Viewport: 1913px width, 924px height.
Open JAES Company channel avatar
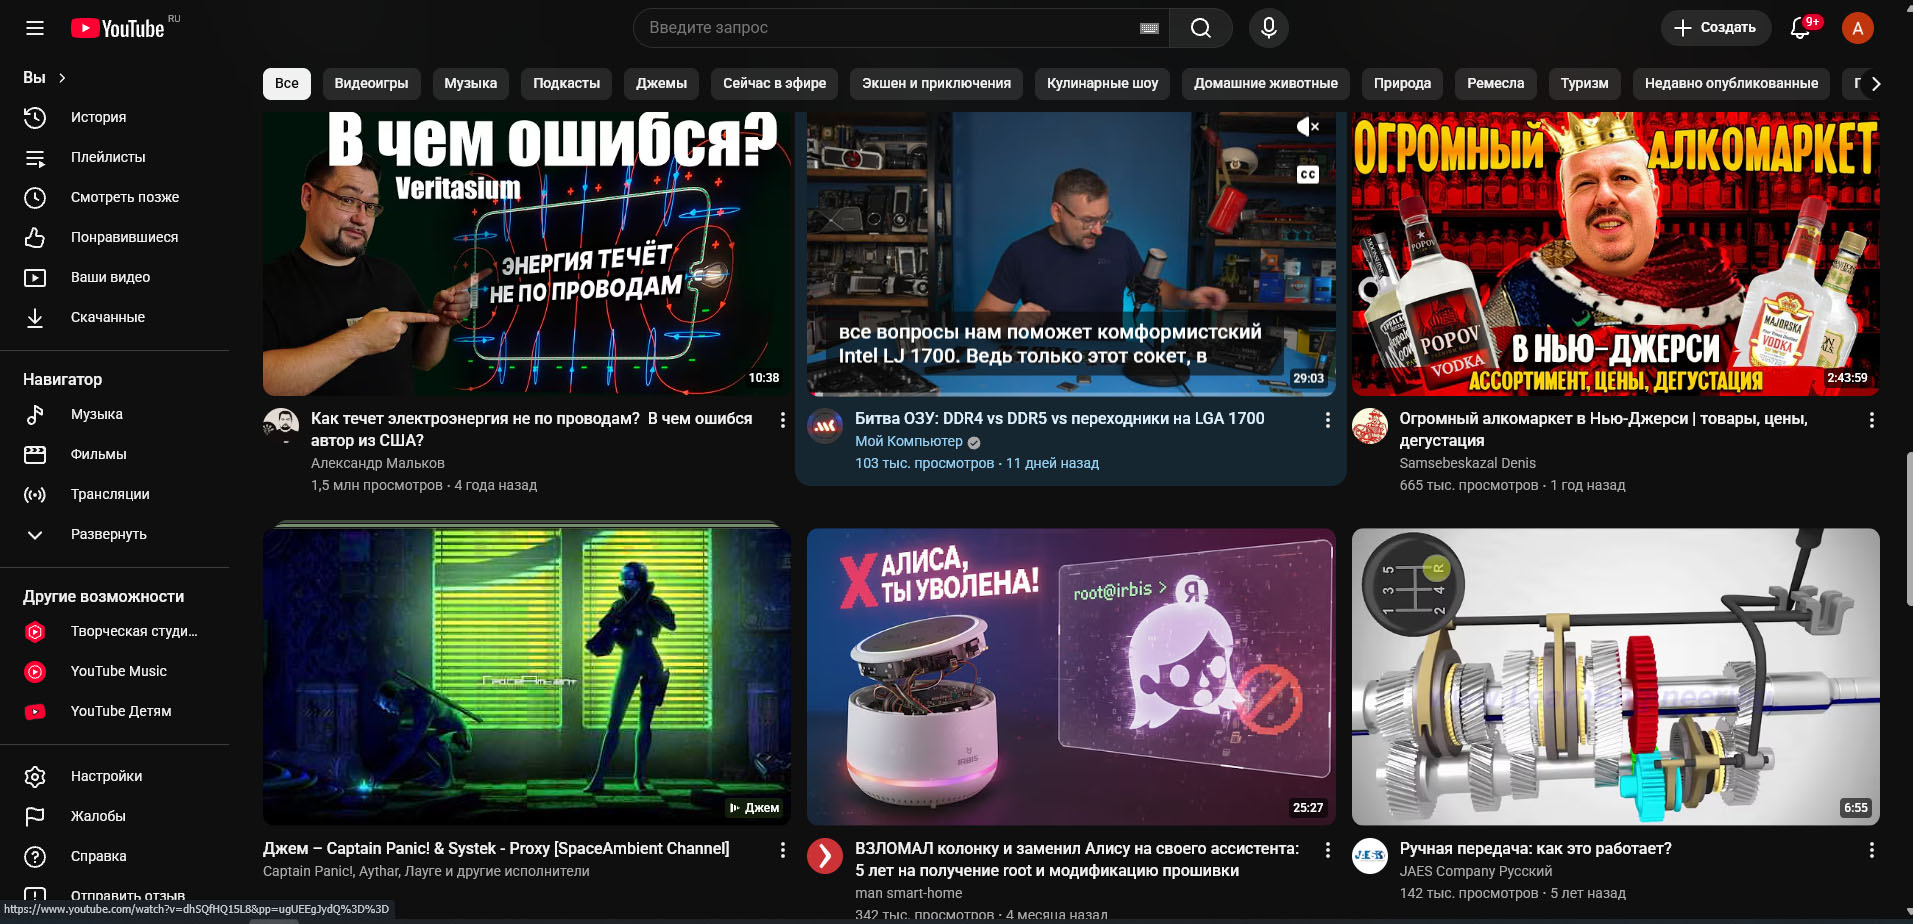pyautogui.click(x=1370, y=856)
